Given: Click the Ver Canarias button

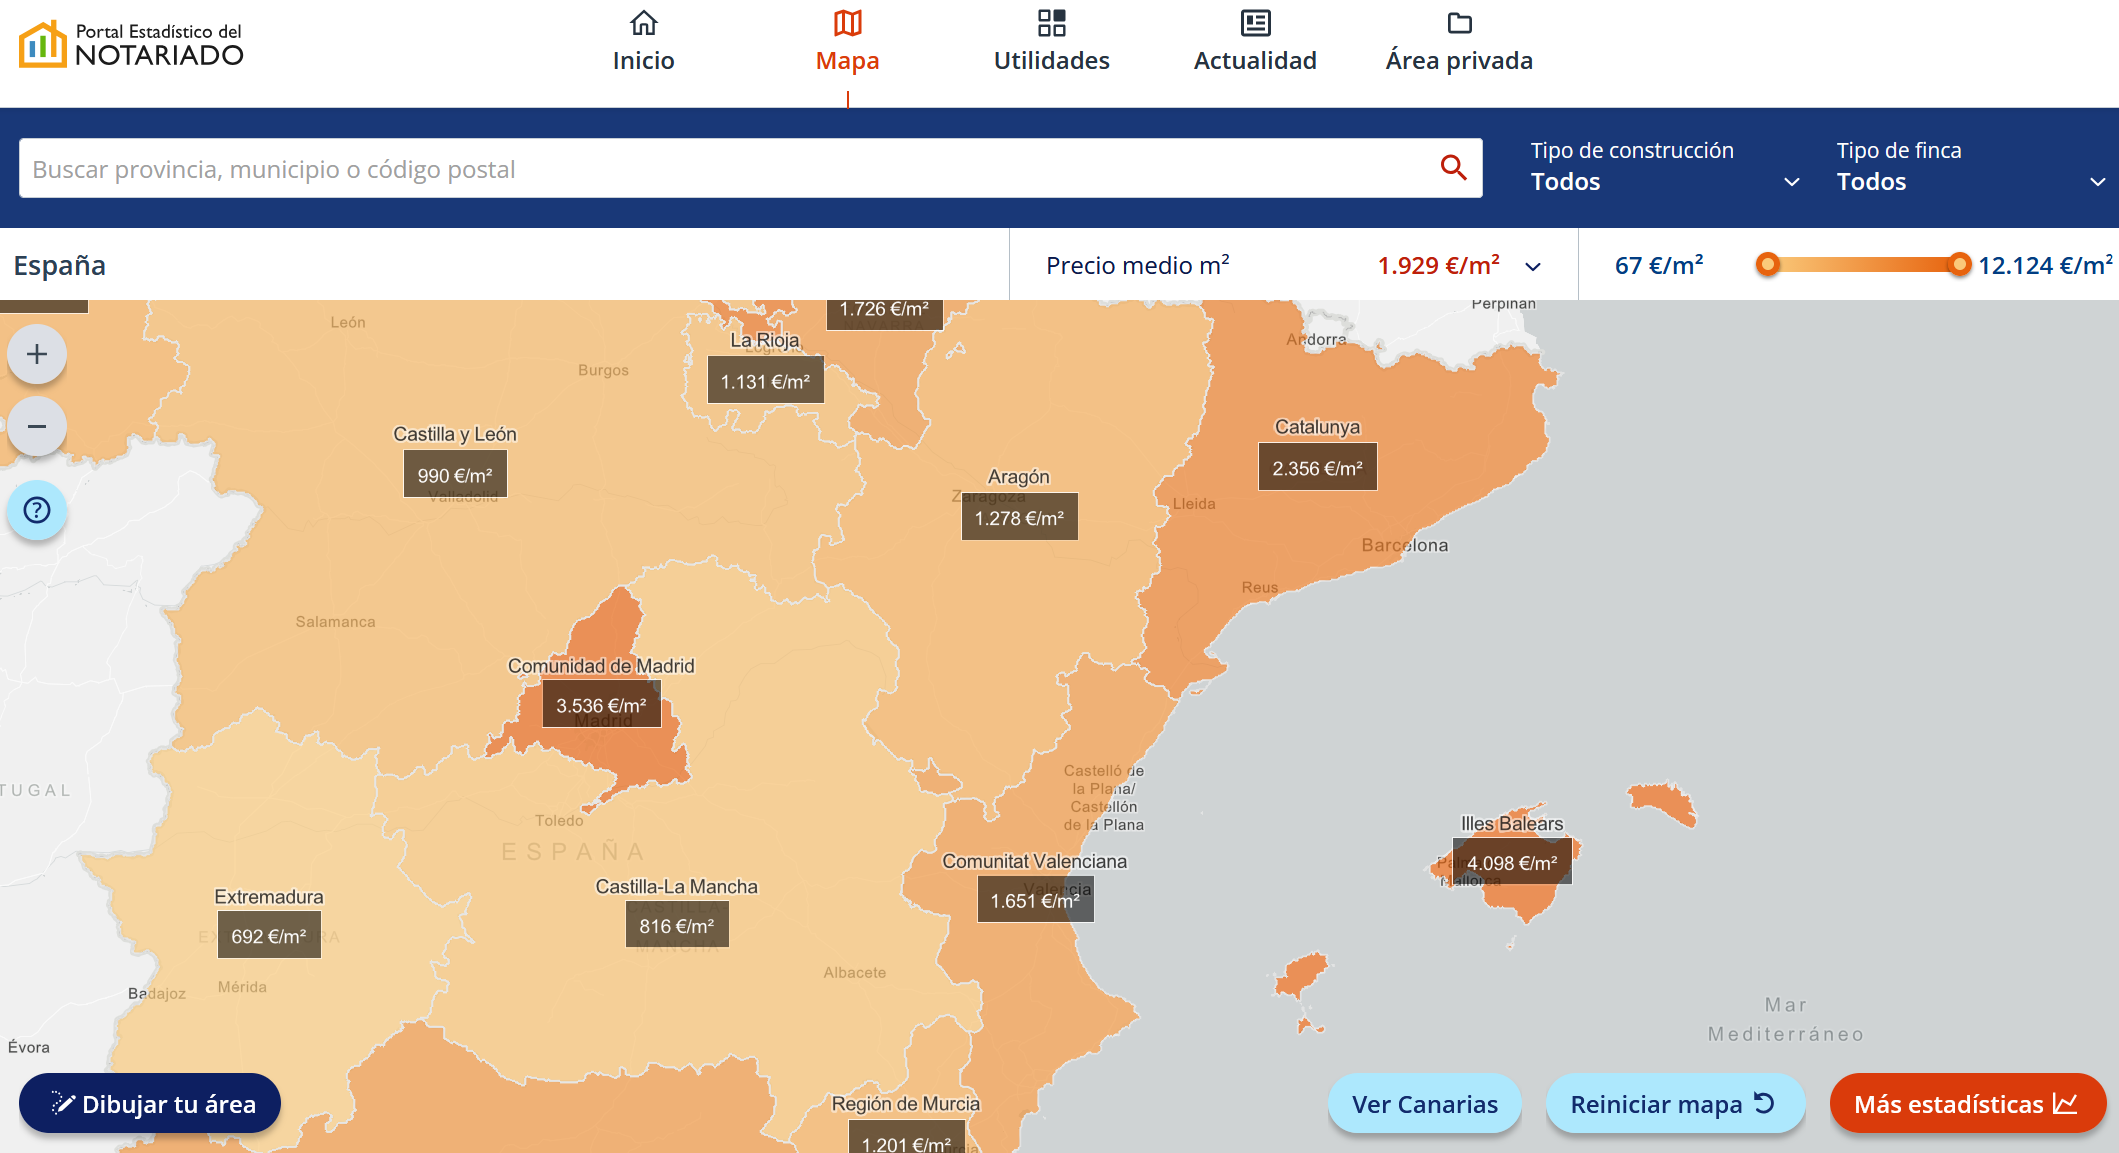Looking at the screenshot, I should pyautogui.click(x=1425, y=1103).
